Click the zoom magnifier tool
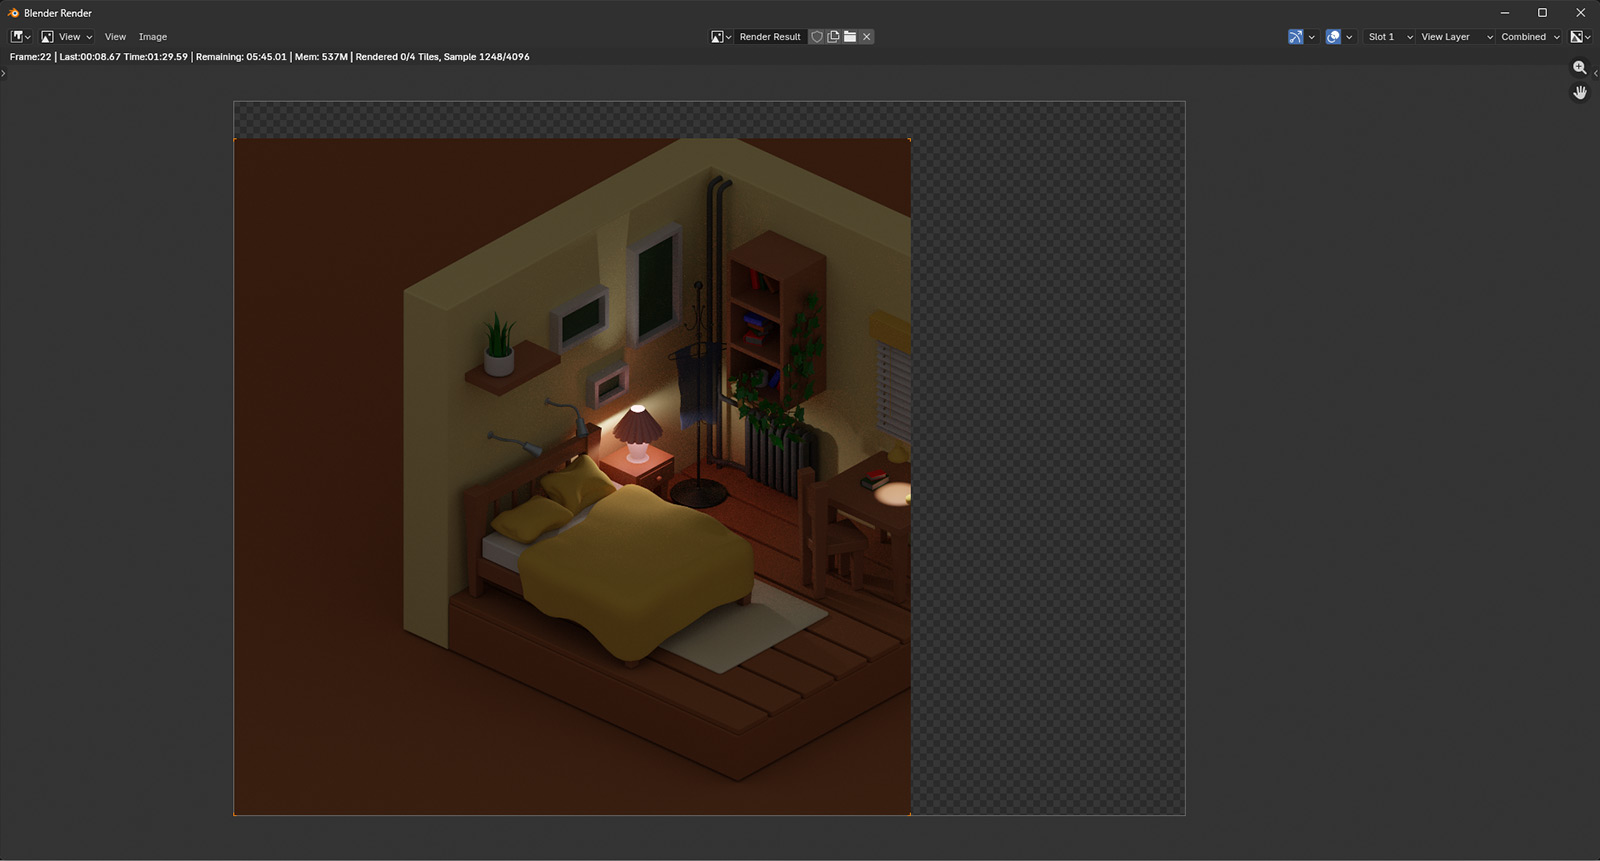Screen dimensions: 1600x861 (1580, 68)
